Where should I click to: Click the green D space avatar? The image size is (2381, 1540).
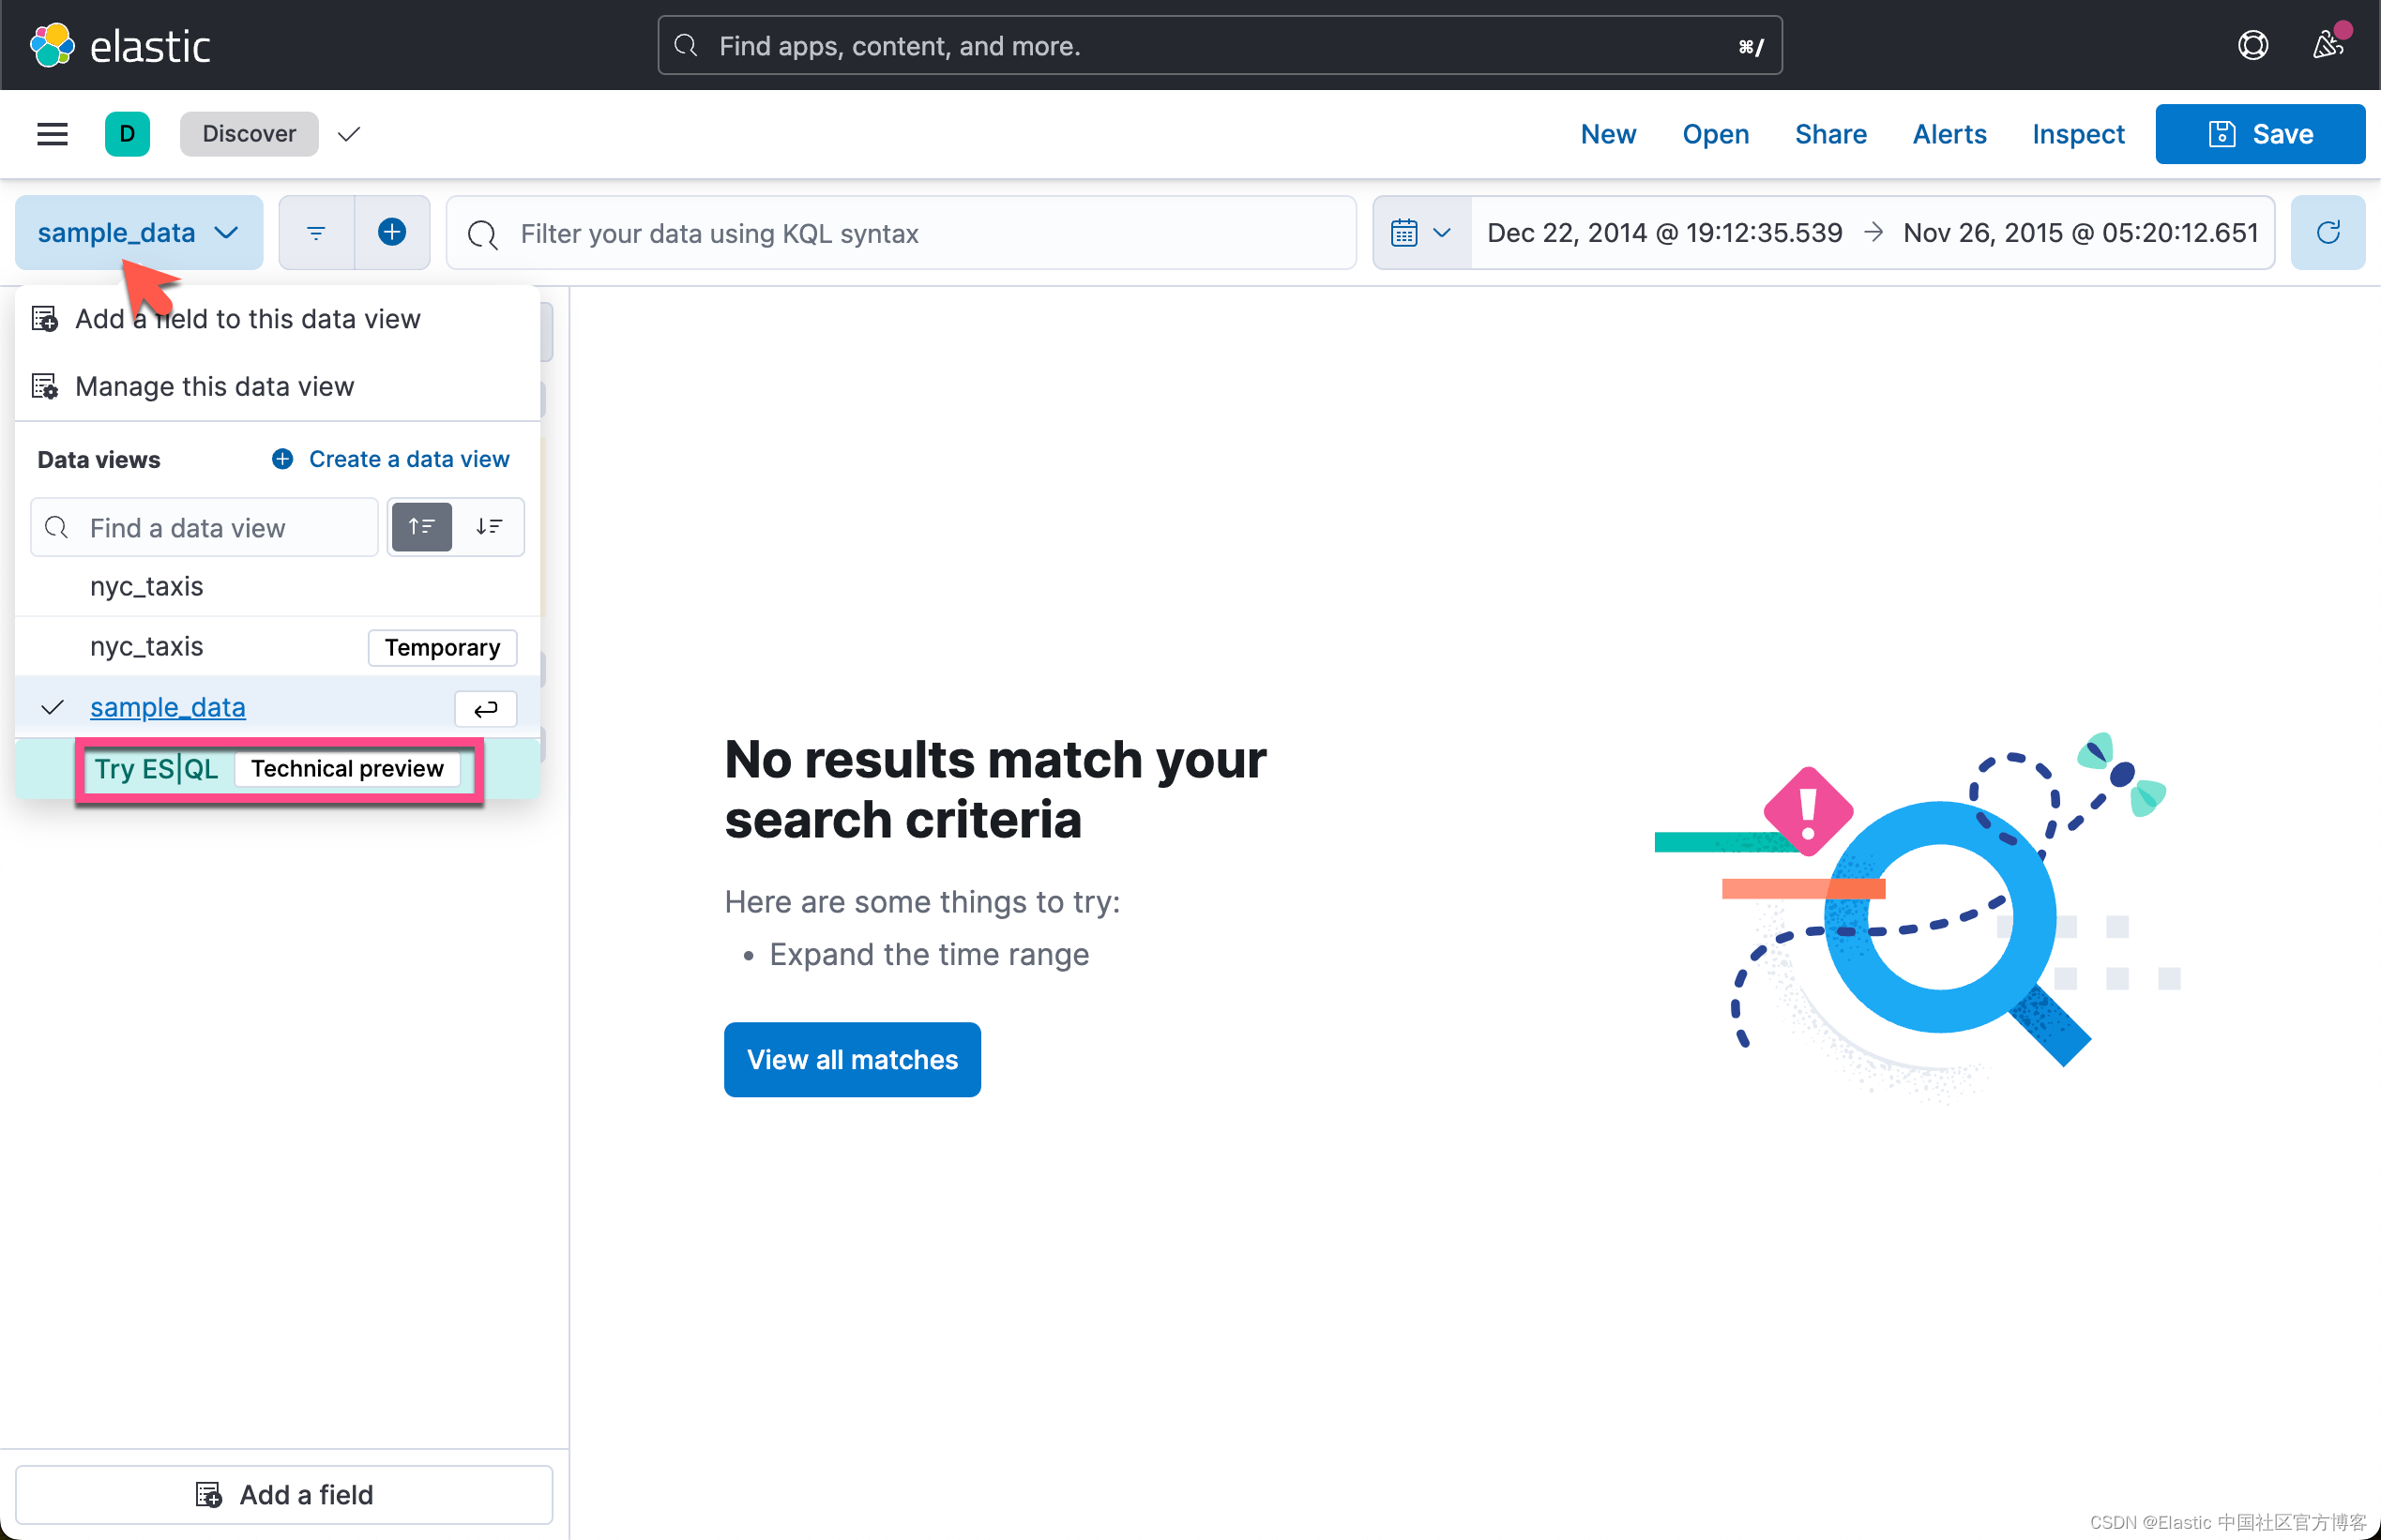(127, 134)
